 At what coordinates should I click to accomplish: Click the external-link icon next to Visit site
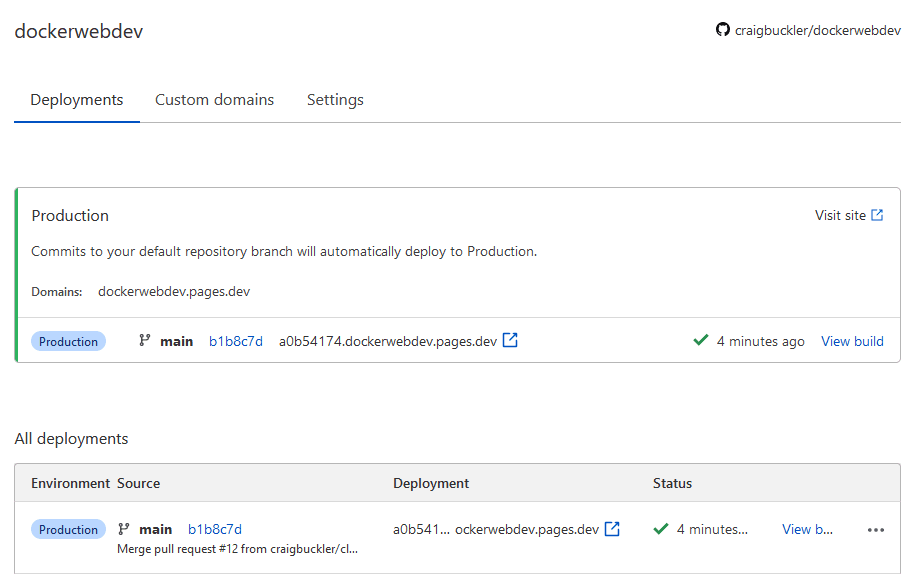click(877, 215)
